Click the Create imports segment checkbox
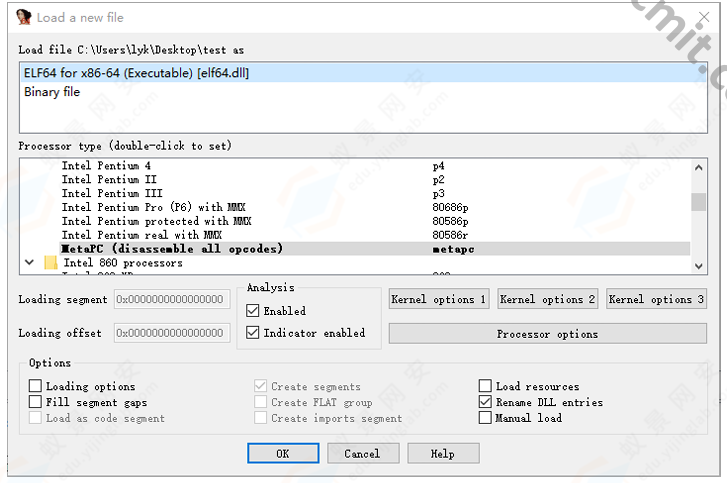The height and width of the screenshot is (483, 727). click(261, 418)
